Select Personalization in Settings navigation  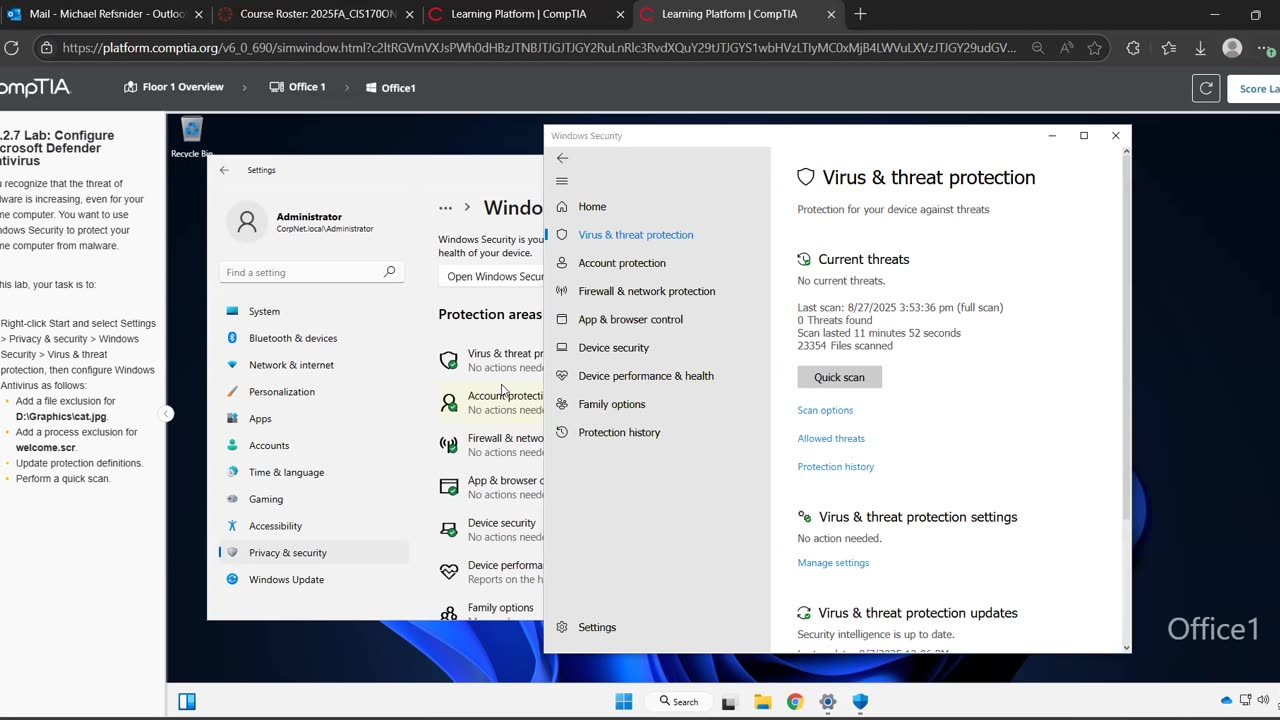313,392
